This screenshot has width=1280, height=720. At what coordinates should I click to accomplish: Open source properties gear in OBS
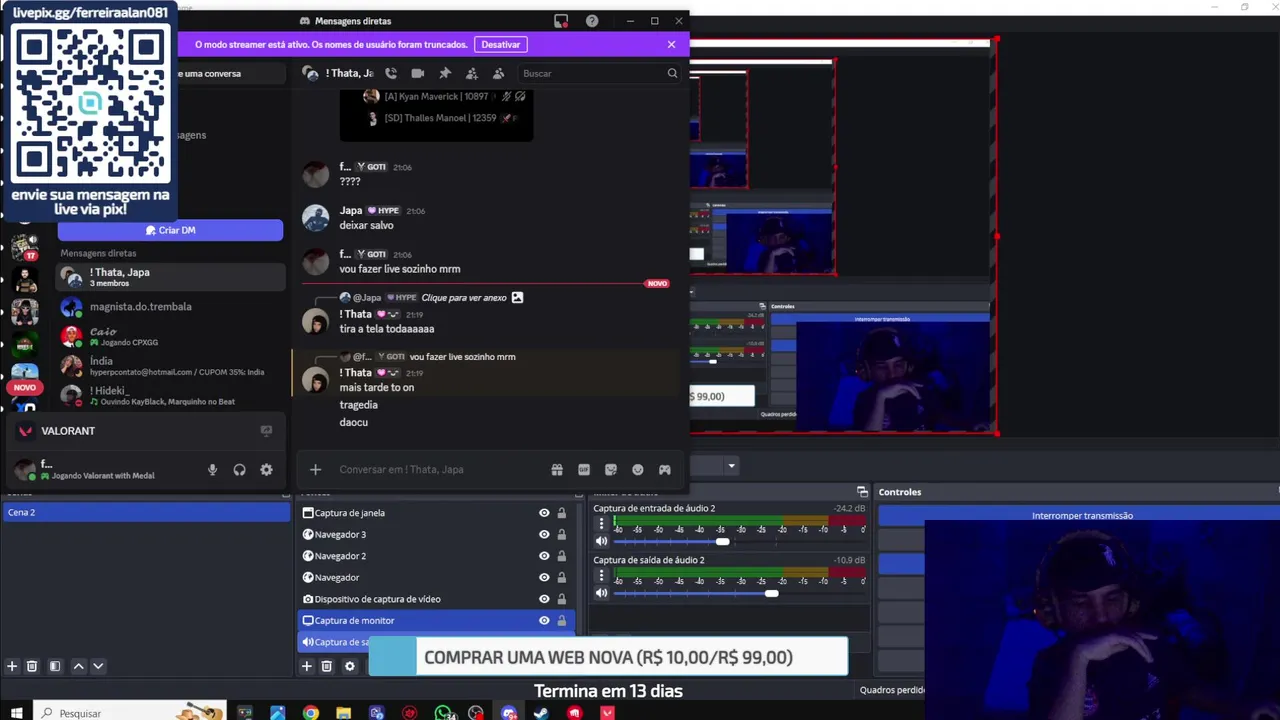pos(350,666)
